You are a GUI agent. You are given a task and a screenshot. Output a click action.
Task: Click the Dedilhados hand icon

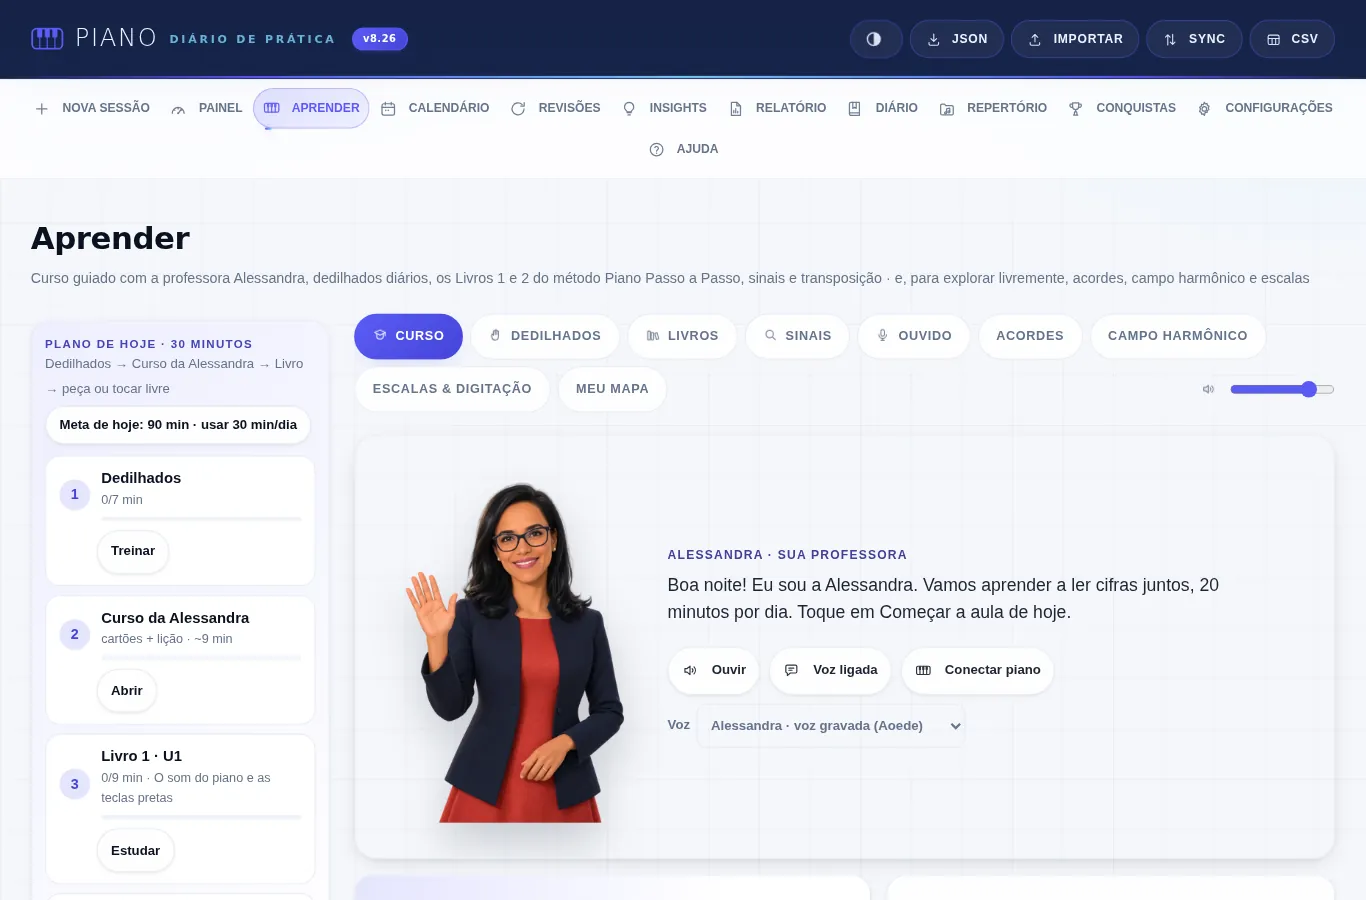click(495, 336)
